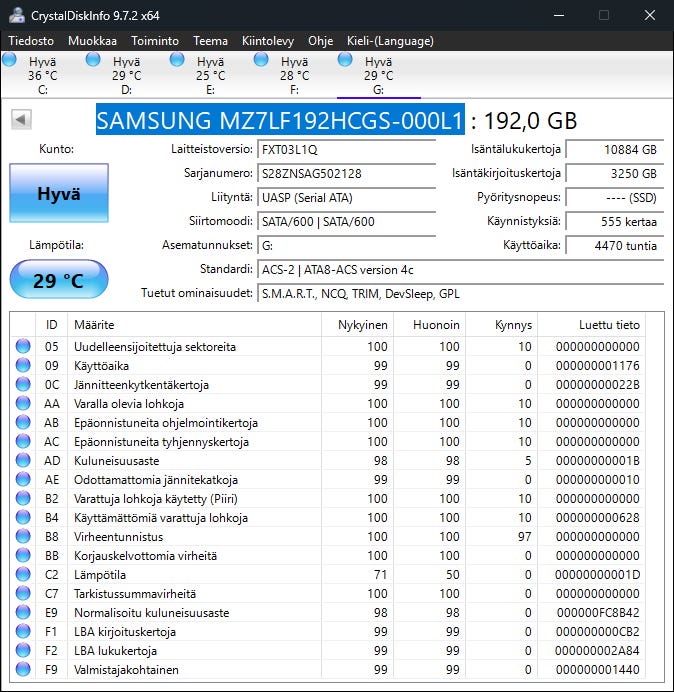Open the Kieli-(Language) menu

click(x=389, y=41)
